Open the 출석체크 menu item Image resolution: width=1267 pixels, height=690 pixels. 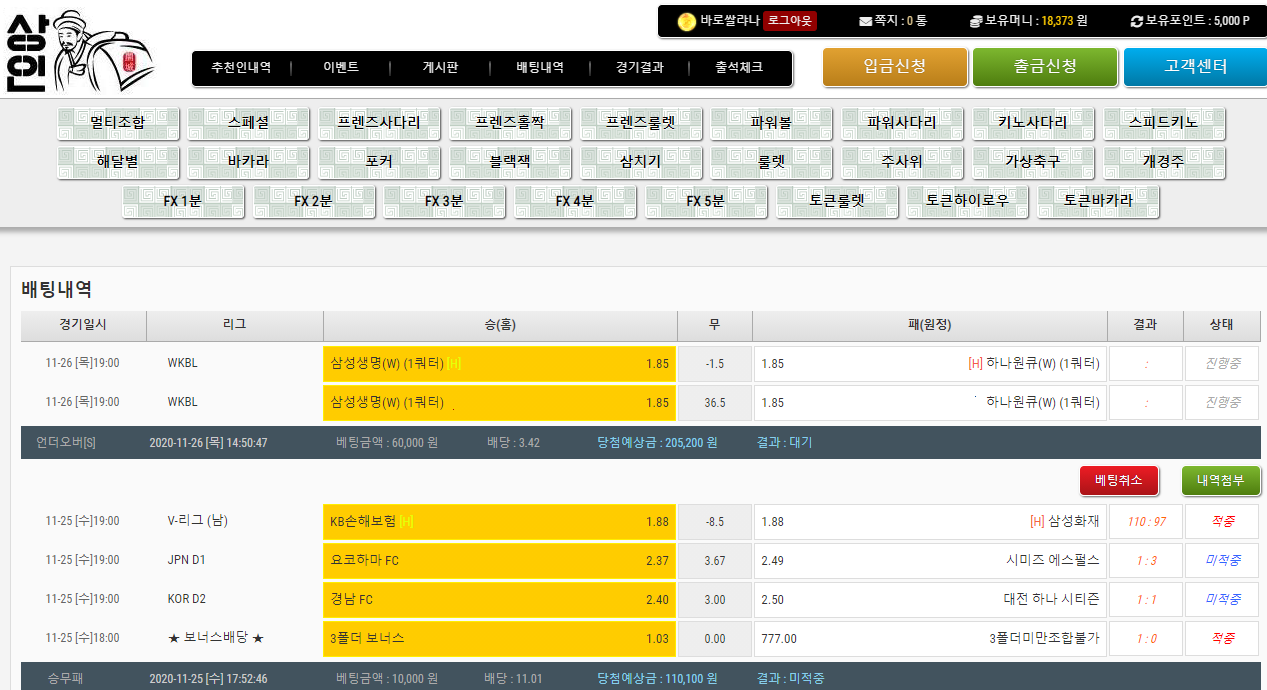point(739,68)
